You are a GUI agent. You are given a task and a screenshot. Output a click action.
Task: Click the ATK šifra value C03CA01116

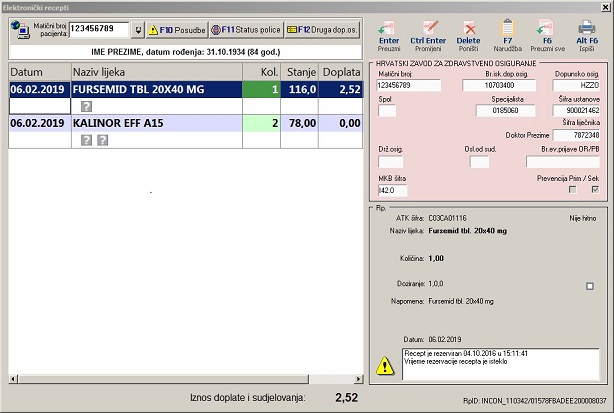(447, 218)
